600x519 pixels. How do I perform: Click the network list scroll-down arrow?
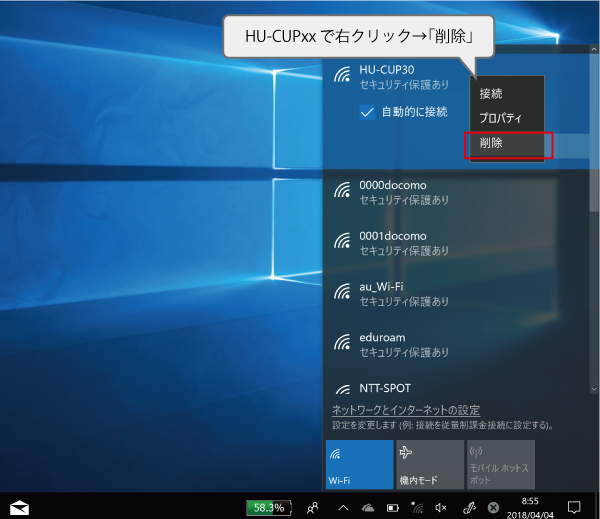(594, 389)
